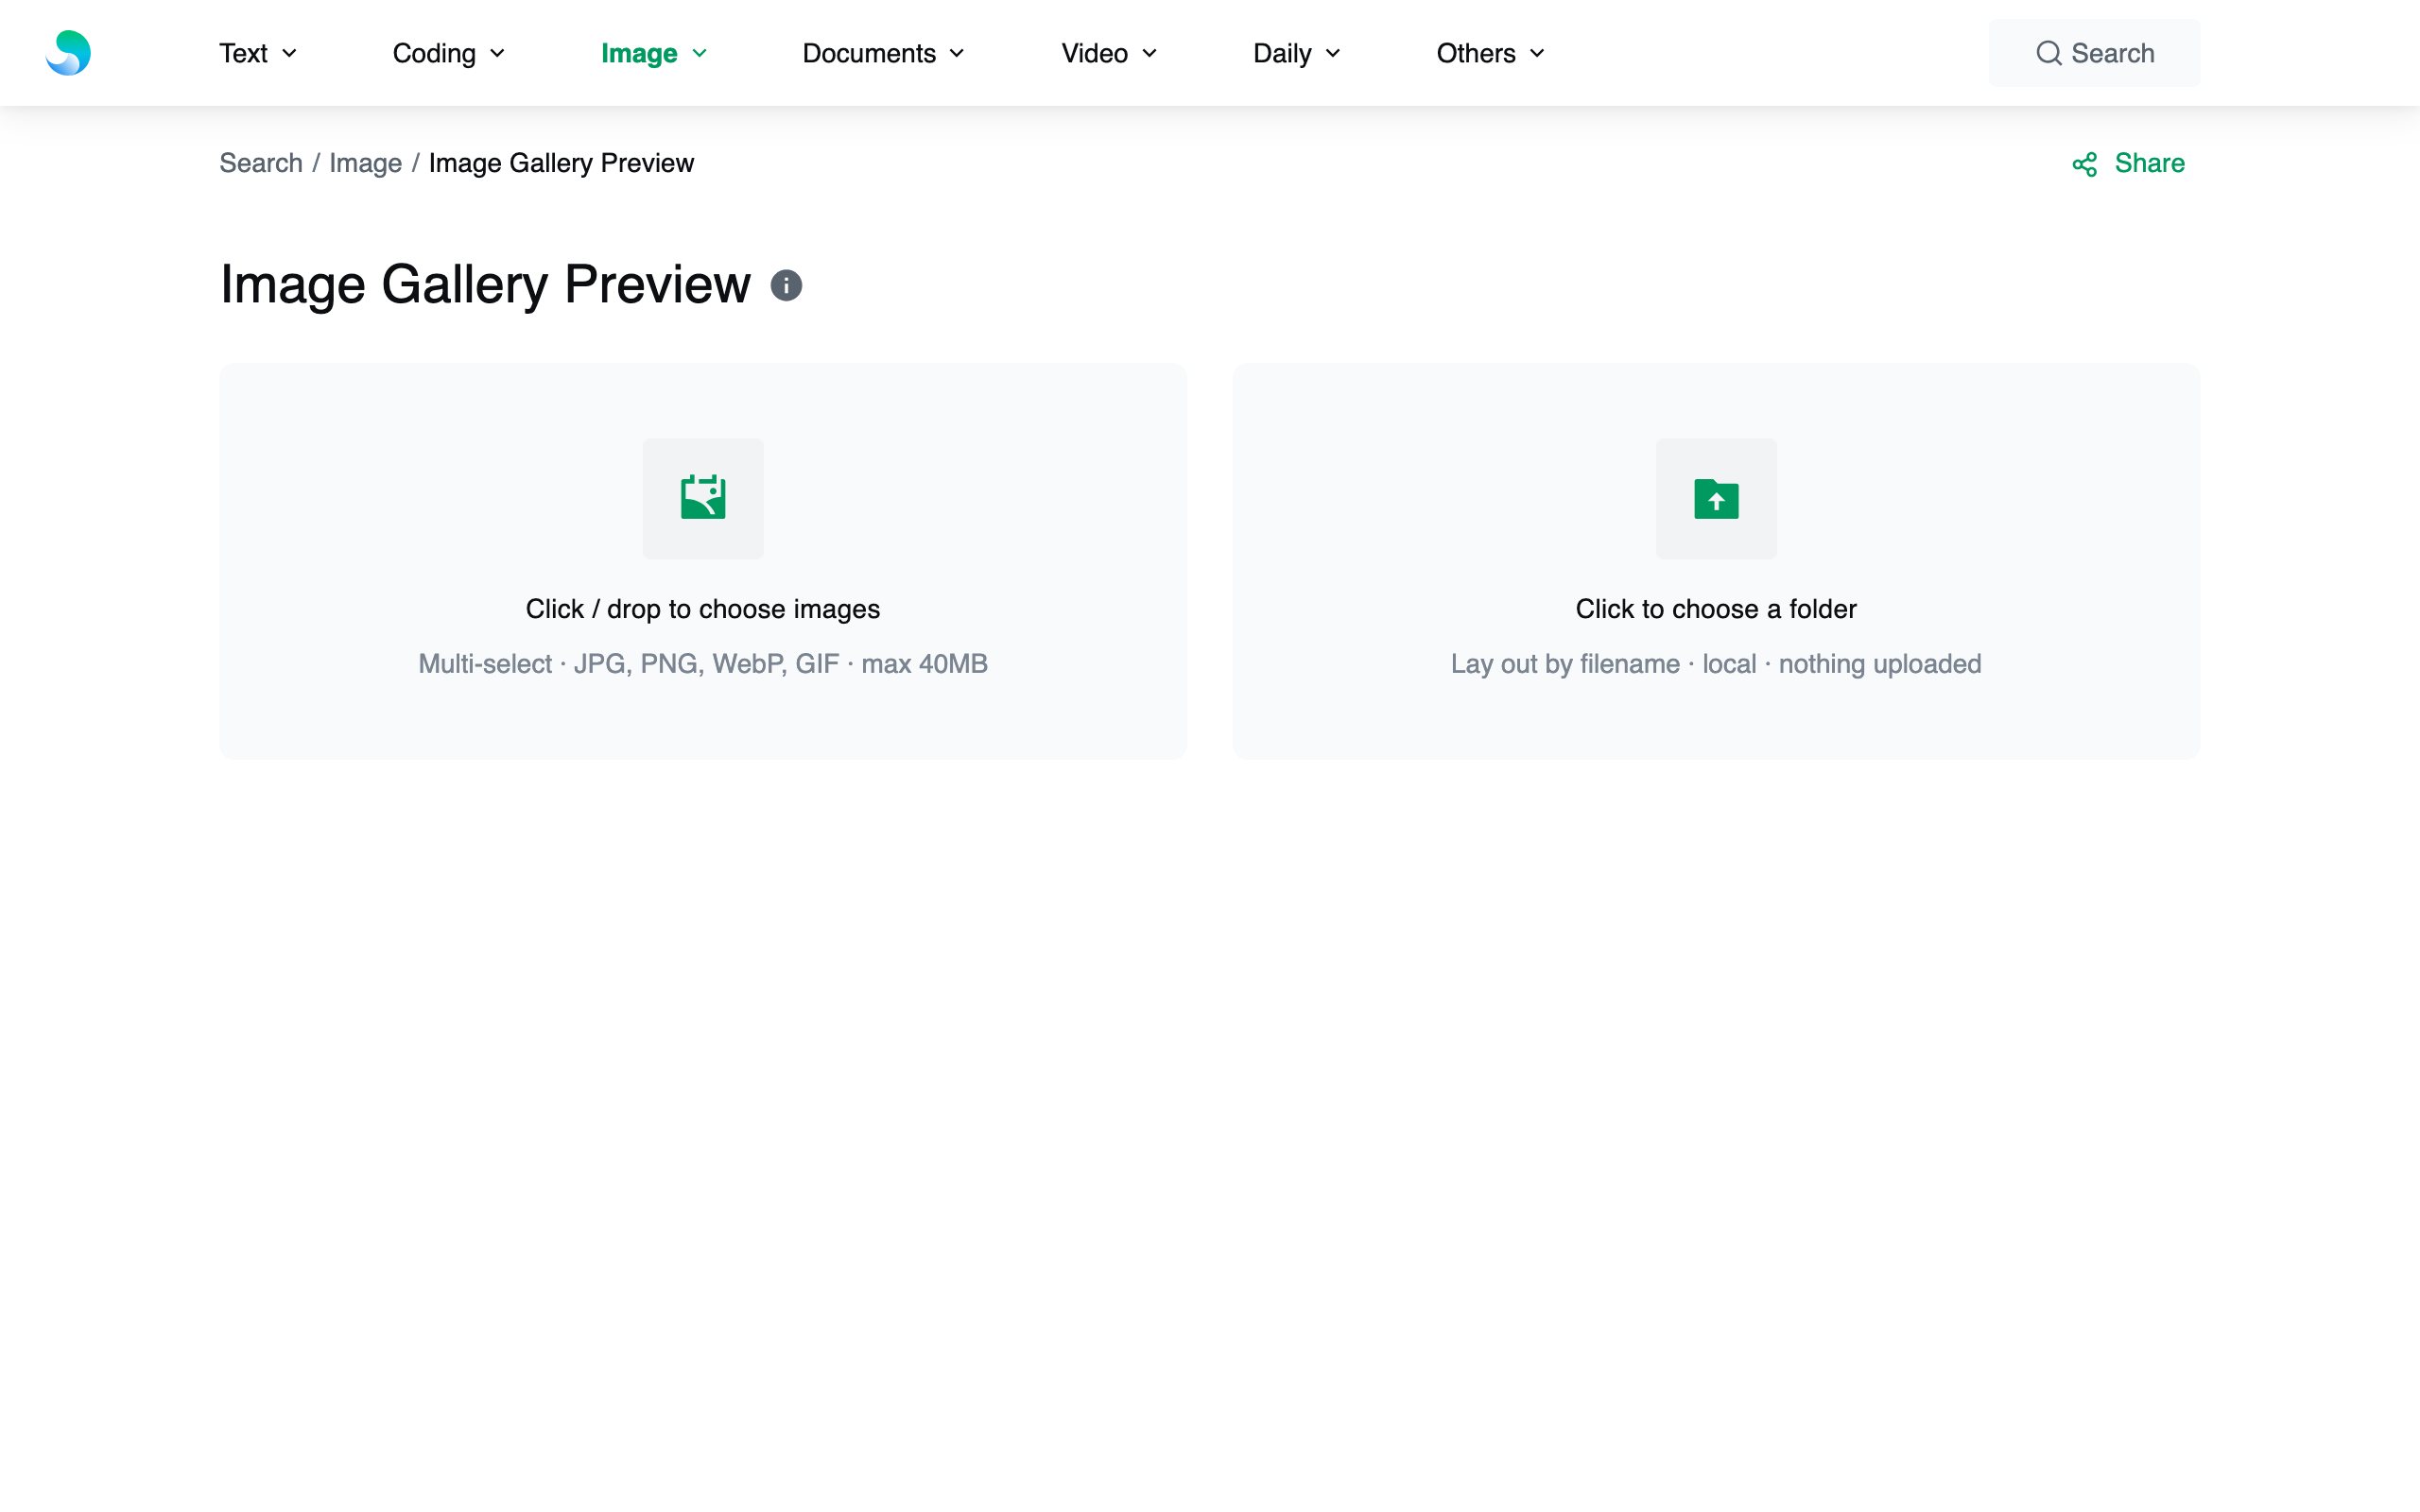Click the 'Click to choose a folder' text
Screen dimensions: 2420x1512
(x=1716, y=609)
